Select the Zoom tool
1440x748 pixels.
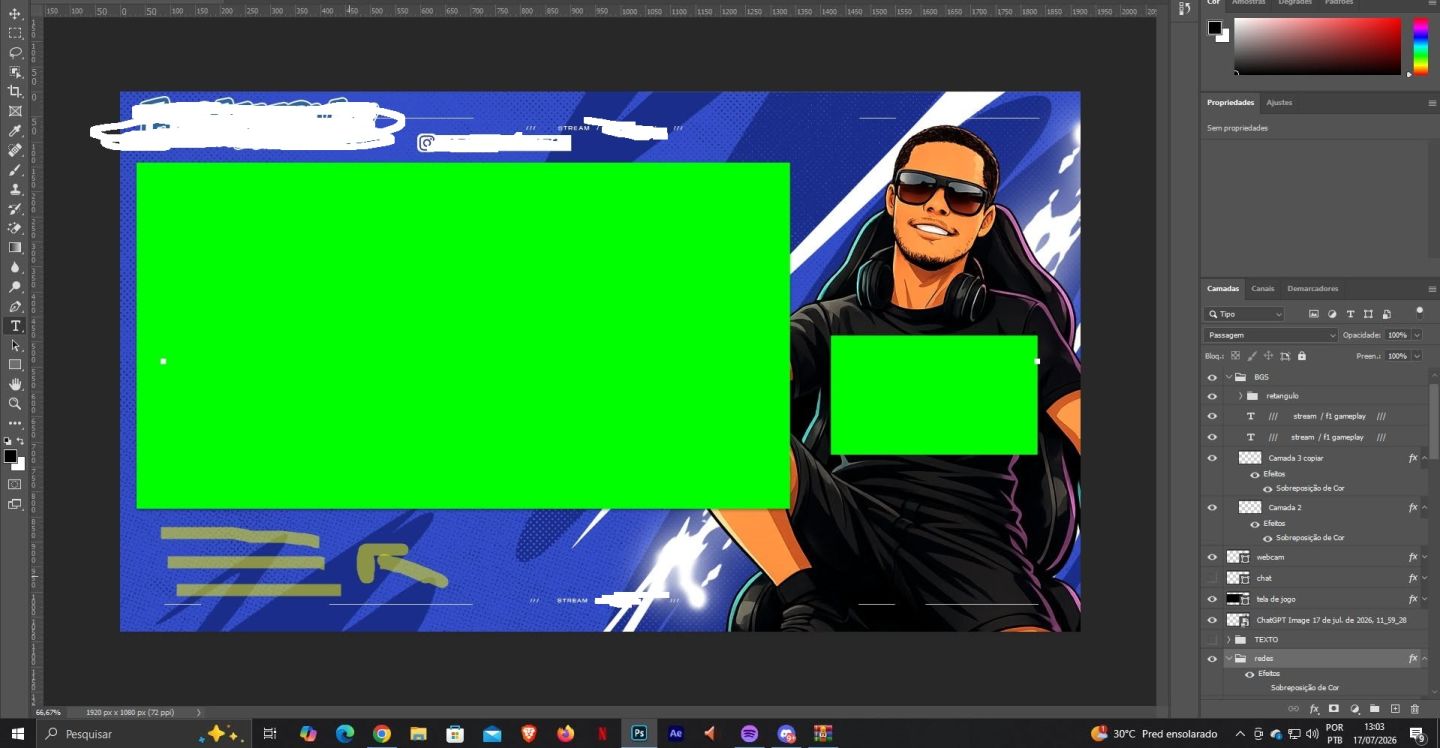pos(15,404)
